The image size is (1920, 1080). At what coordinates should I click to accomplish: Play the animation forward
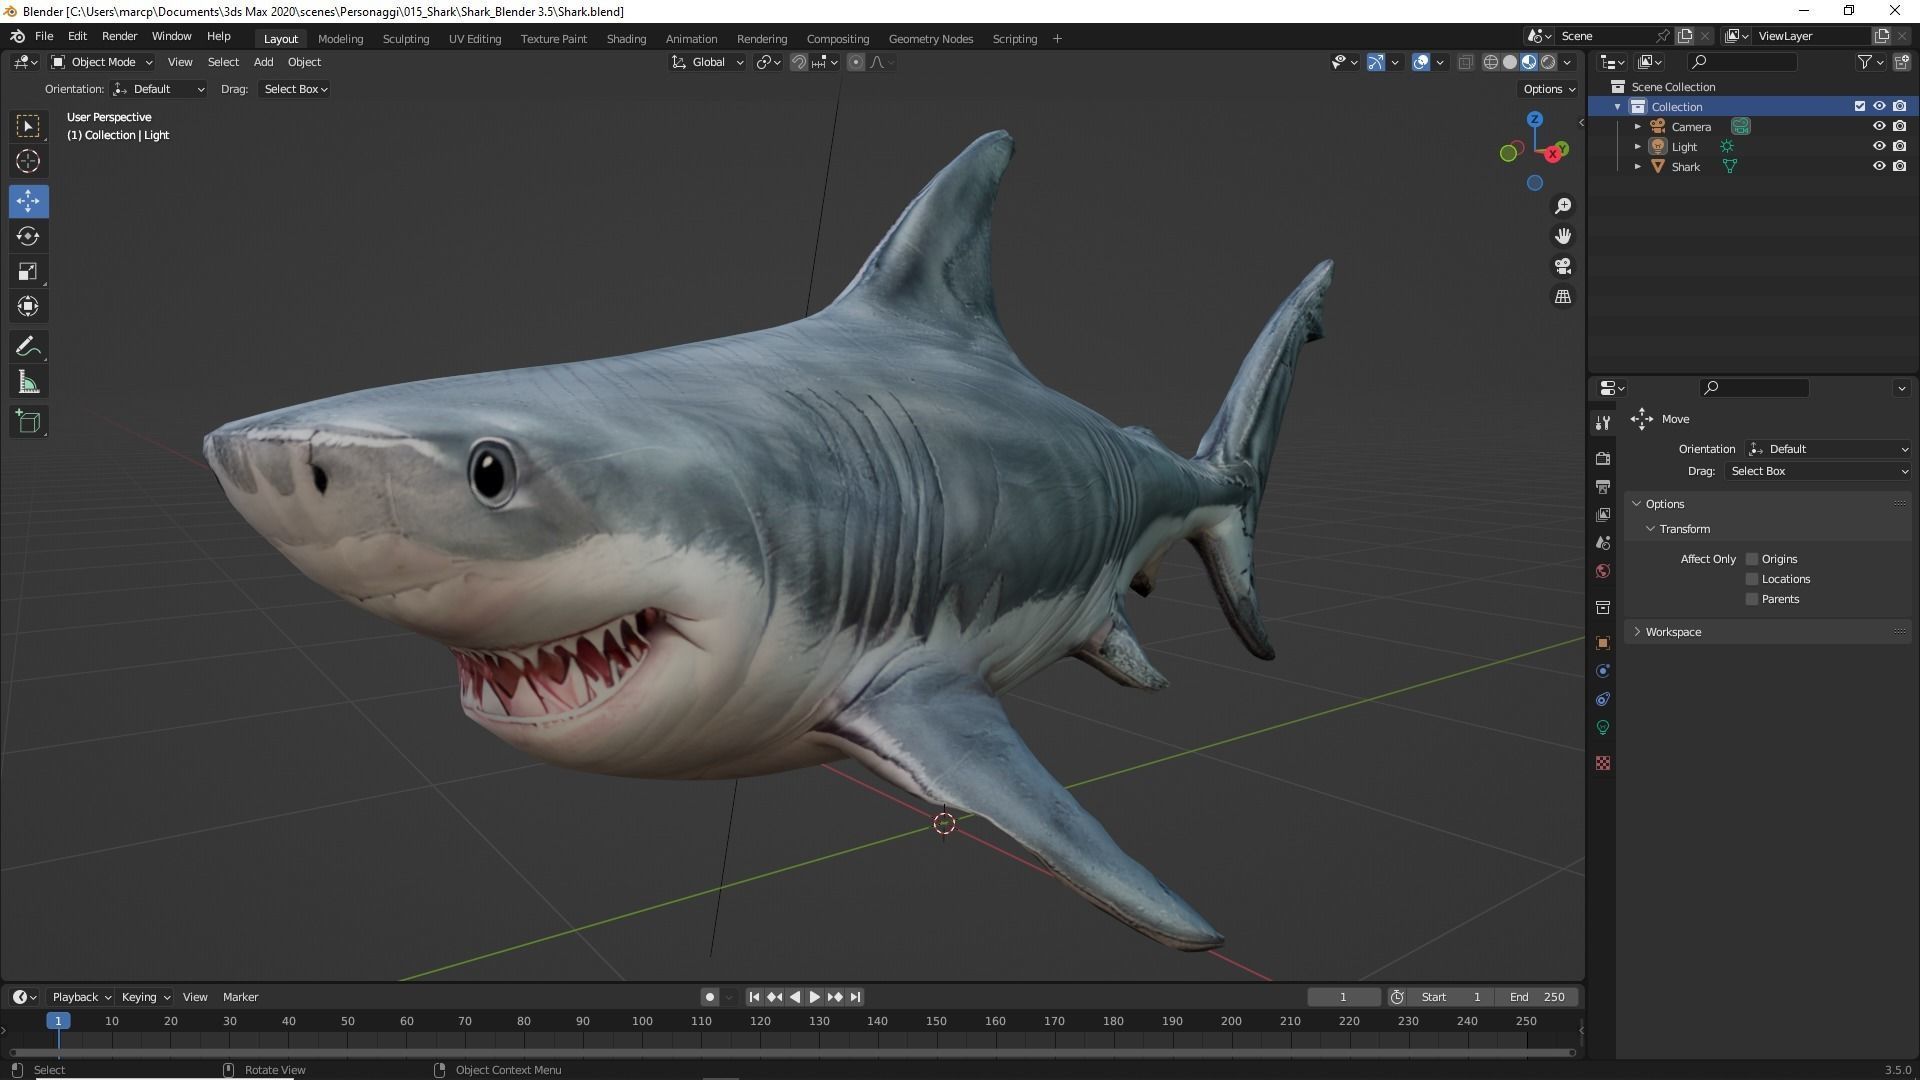[x=815, y=997]
